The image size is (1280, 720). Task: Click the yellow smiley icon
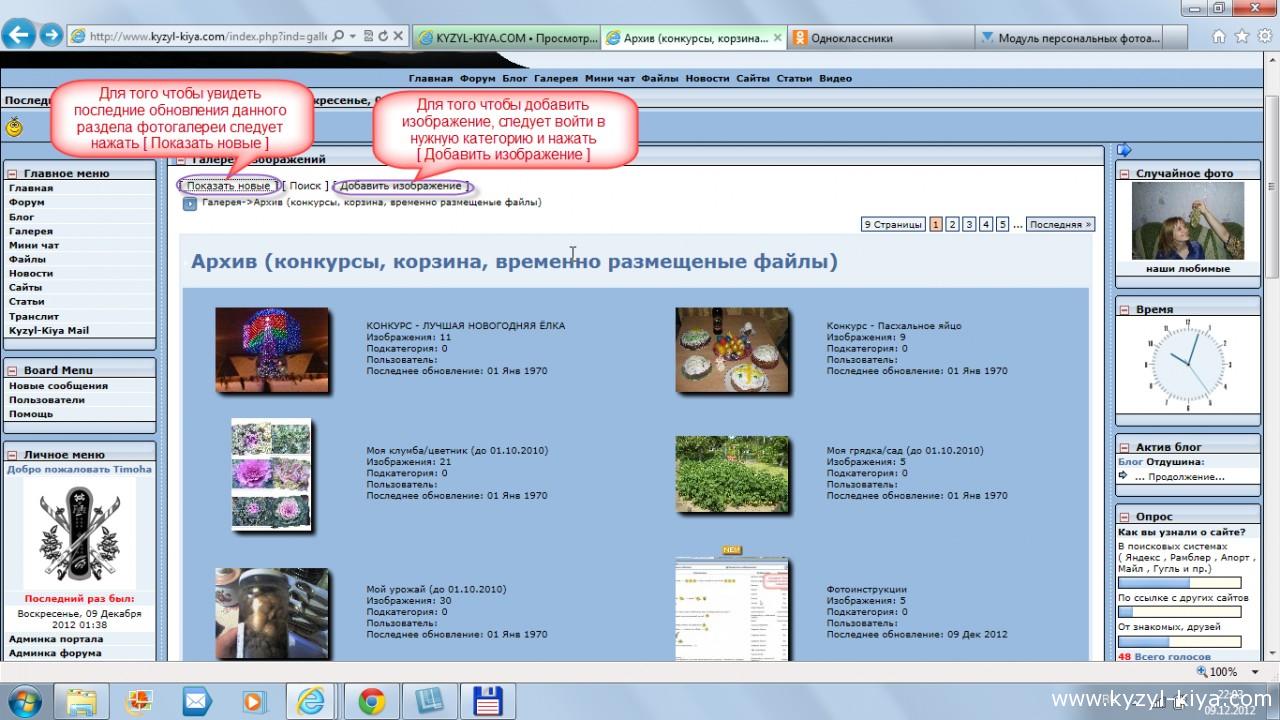pos(14,126)
